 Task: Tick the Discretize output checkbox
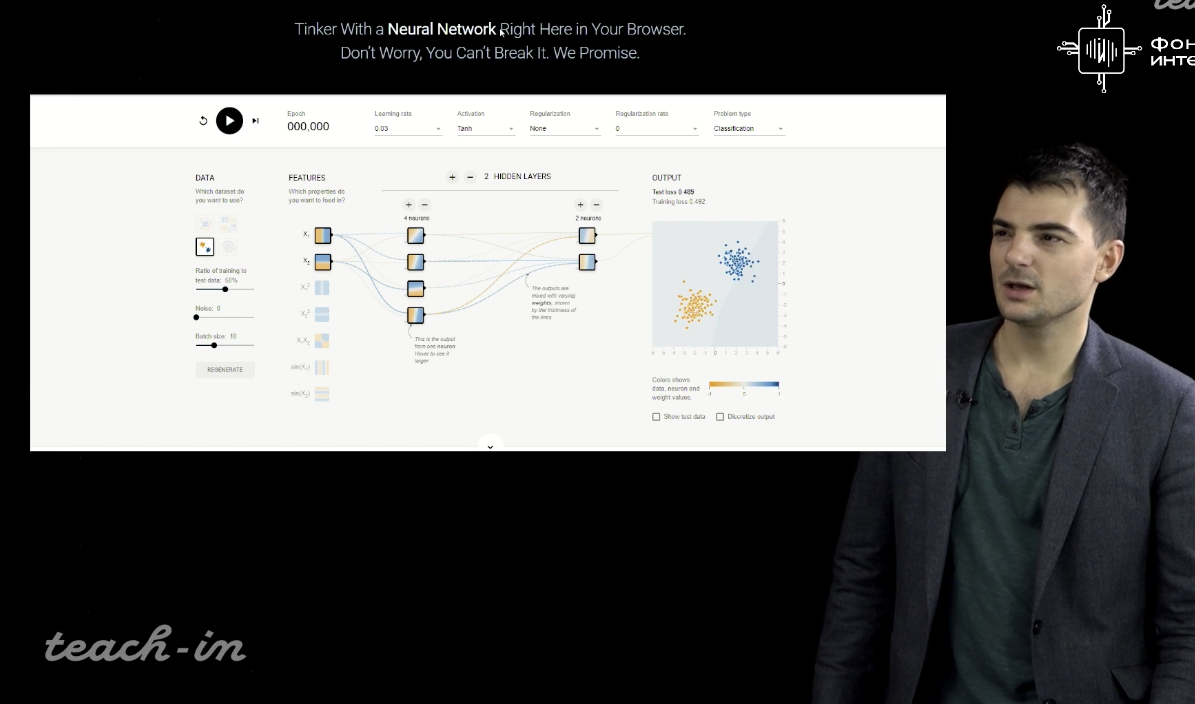(720, 417)
